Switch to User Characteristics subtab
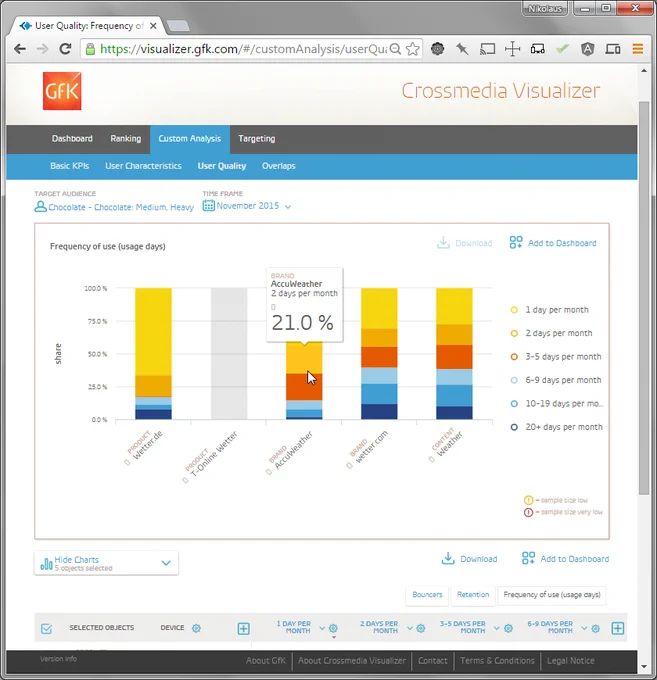The image size is (657, 680). pyautogui.click(x=143, y=166)
